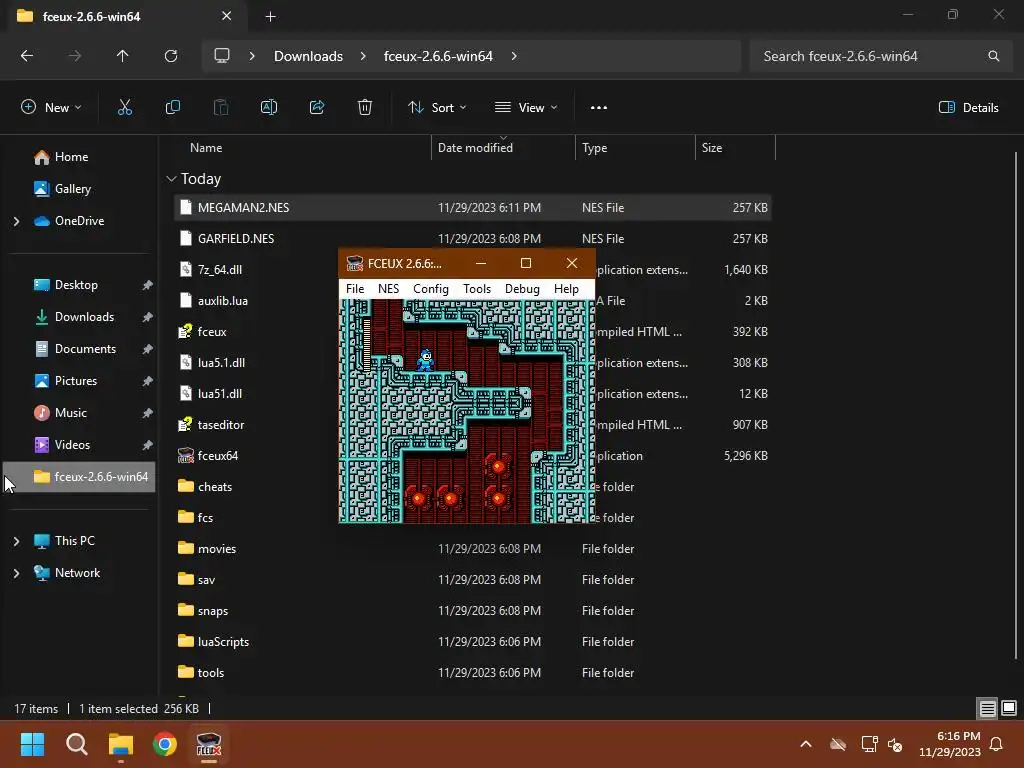Go up one folder level

(122, 56)
